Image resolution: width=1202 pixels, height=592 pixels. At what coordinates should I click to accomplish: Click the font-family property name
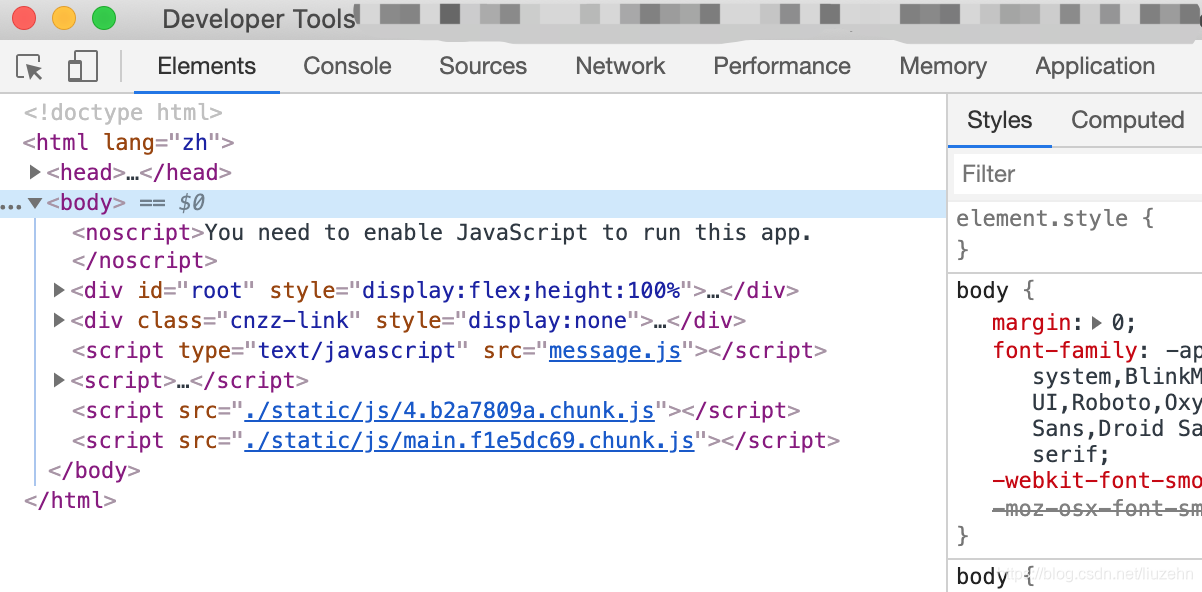tap(1064, 351)
